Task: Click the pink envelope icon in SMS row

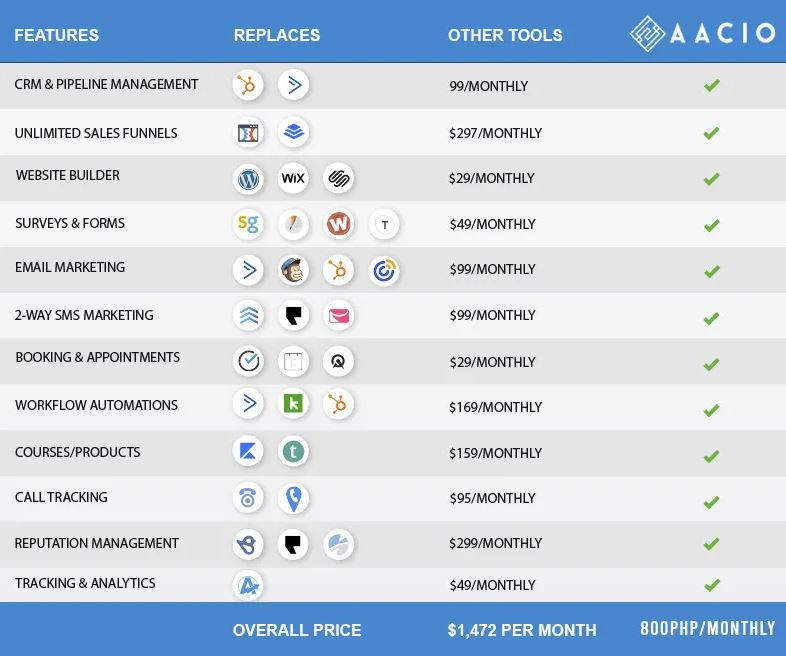Action: point(339,316)
